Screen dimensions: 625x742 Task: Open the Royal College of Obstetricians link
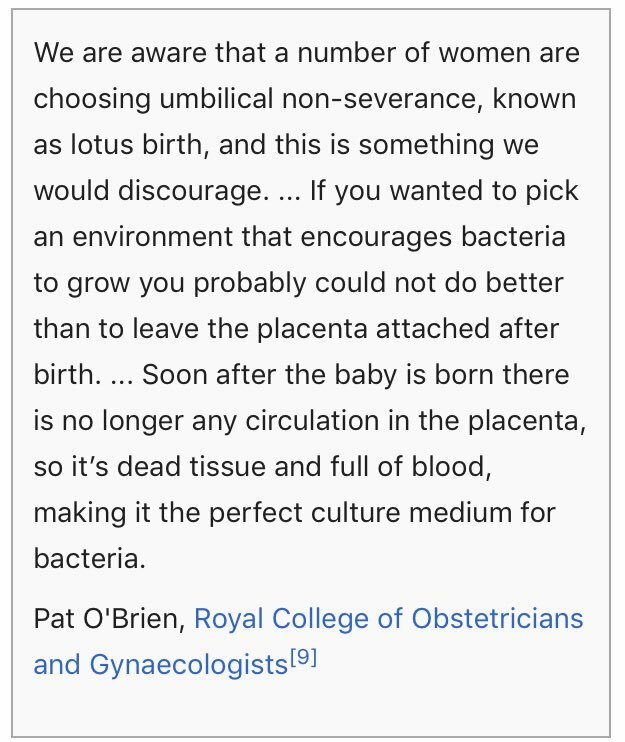pyautogui.click(x=388, y=618)
